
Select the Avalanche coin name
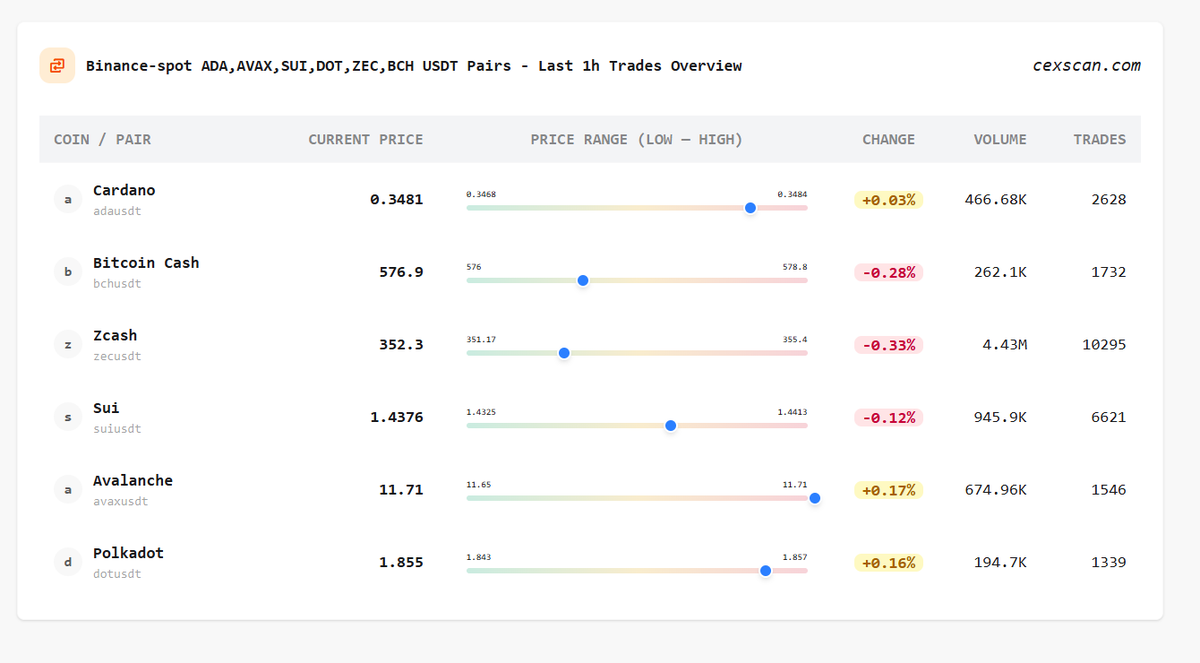click(133, 480)
